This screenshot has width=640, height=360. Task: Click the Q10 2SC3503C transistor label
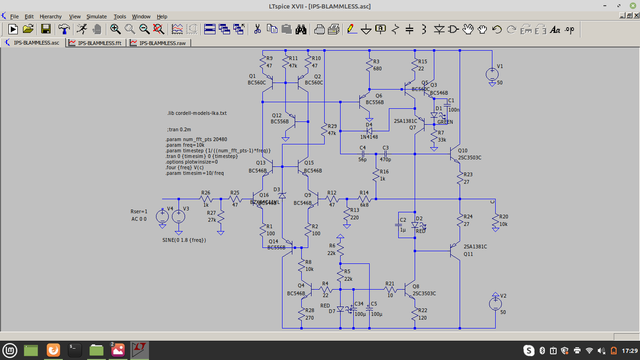(469, 154)
